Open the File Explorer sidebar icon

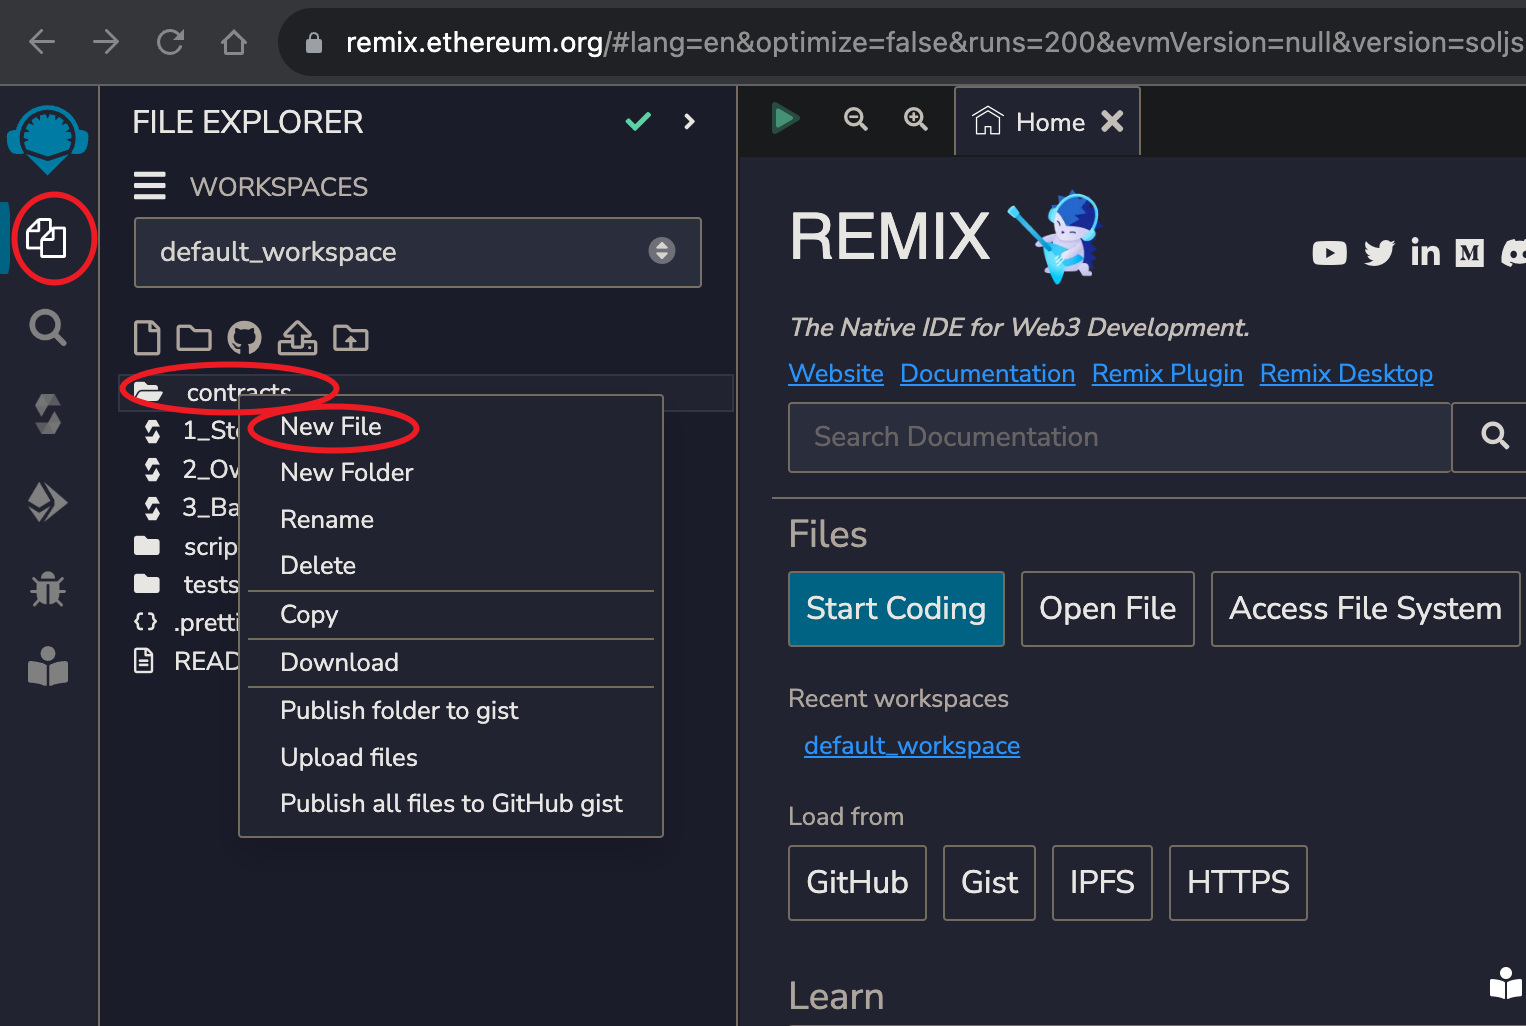pyautogui.click(x=47, y=239)
